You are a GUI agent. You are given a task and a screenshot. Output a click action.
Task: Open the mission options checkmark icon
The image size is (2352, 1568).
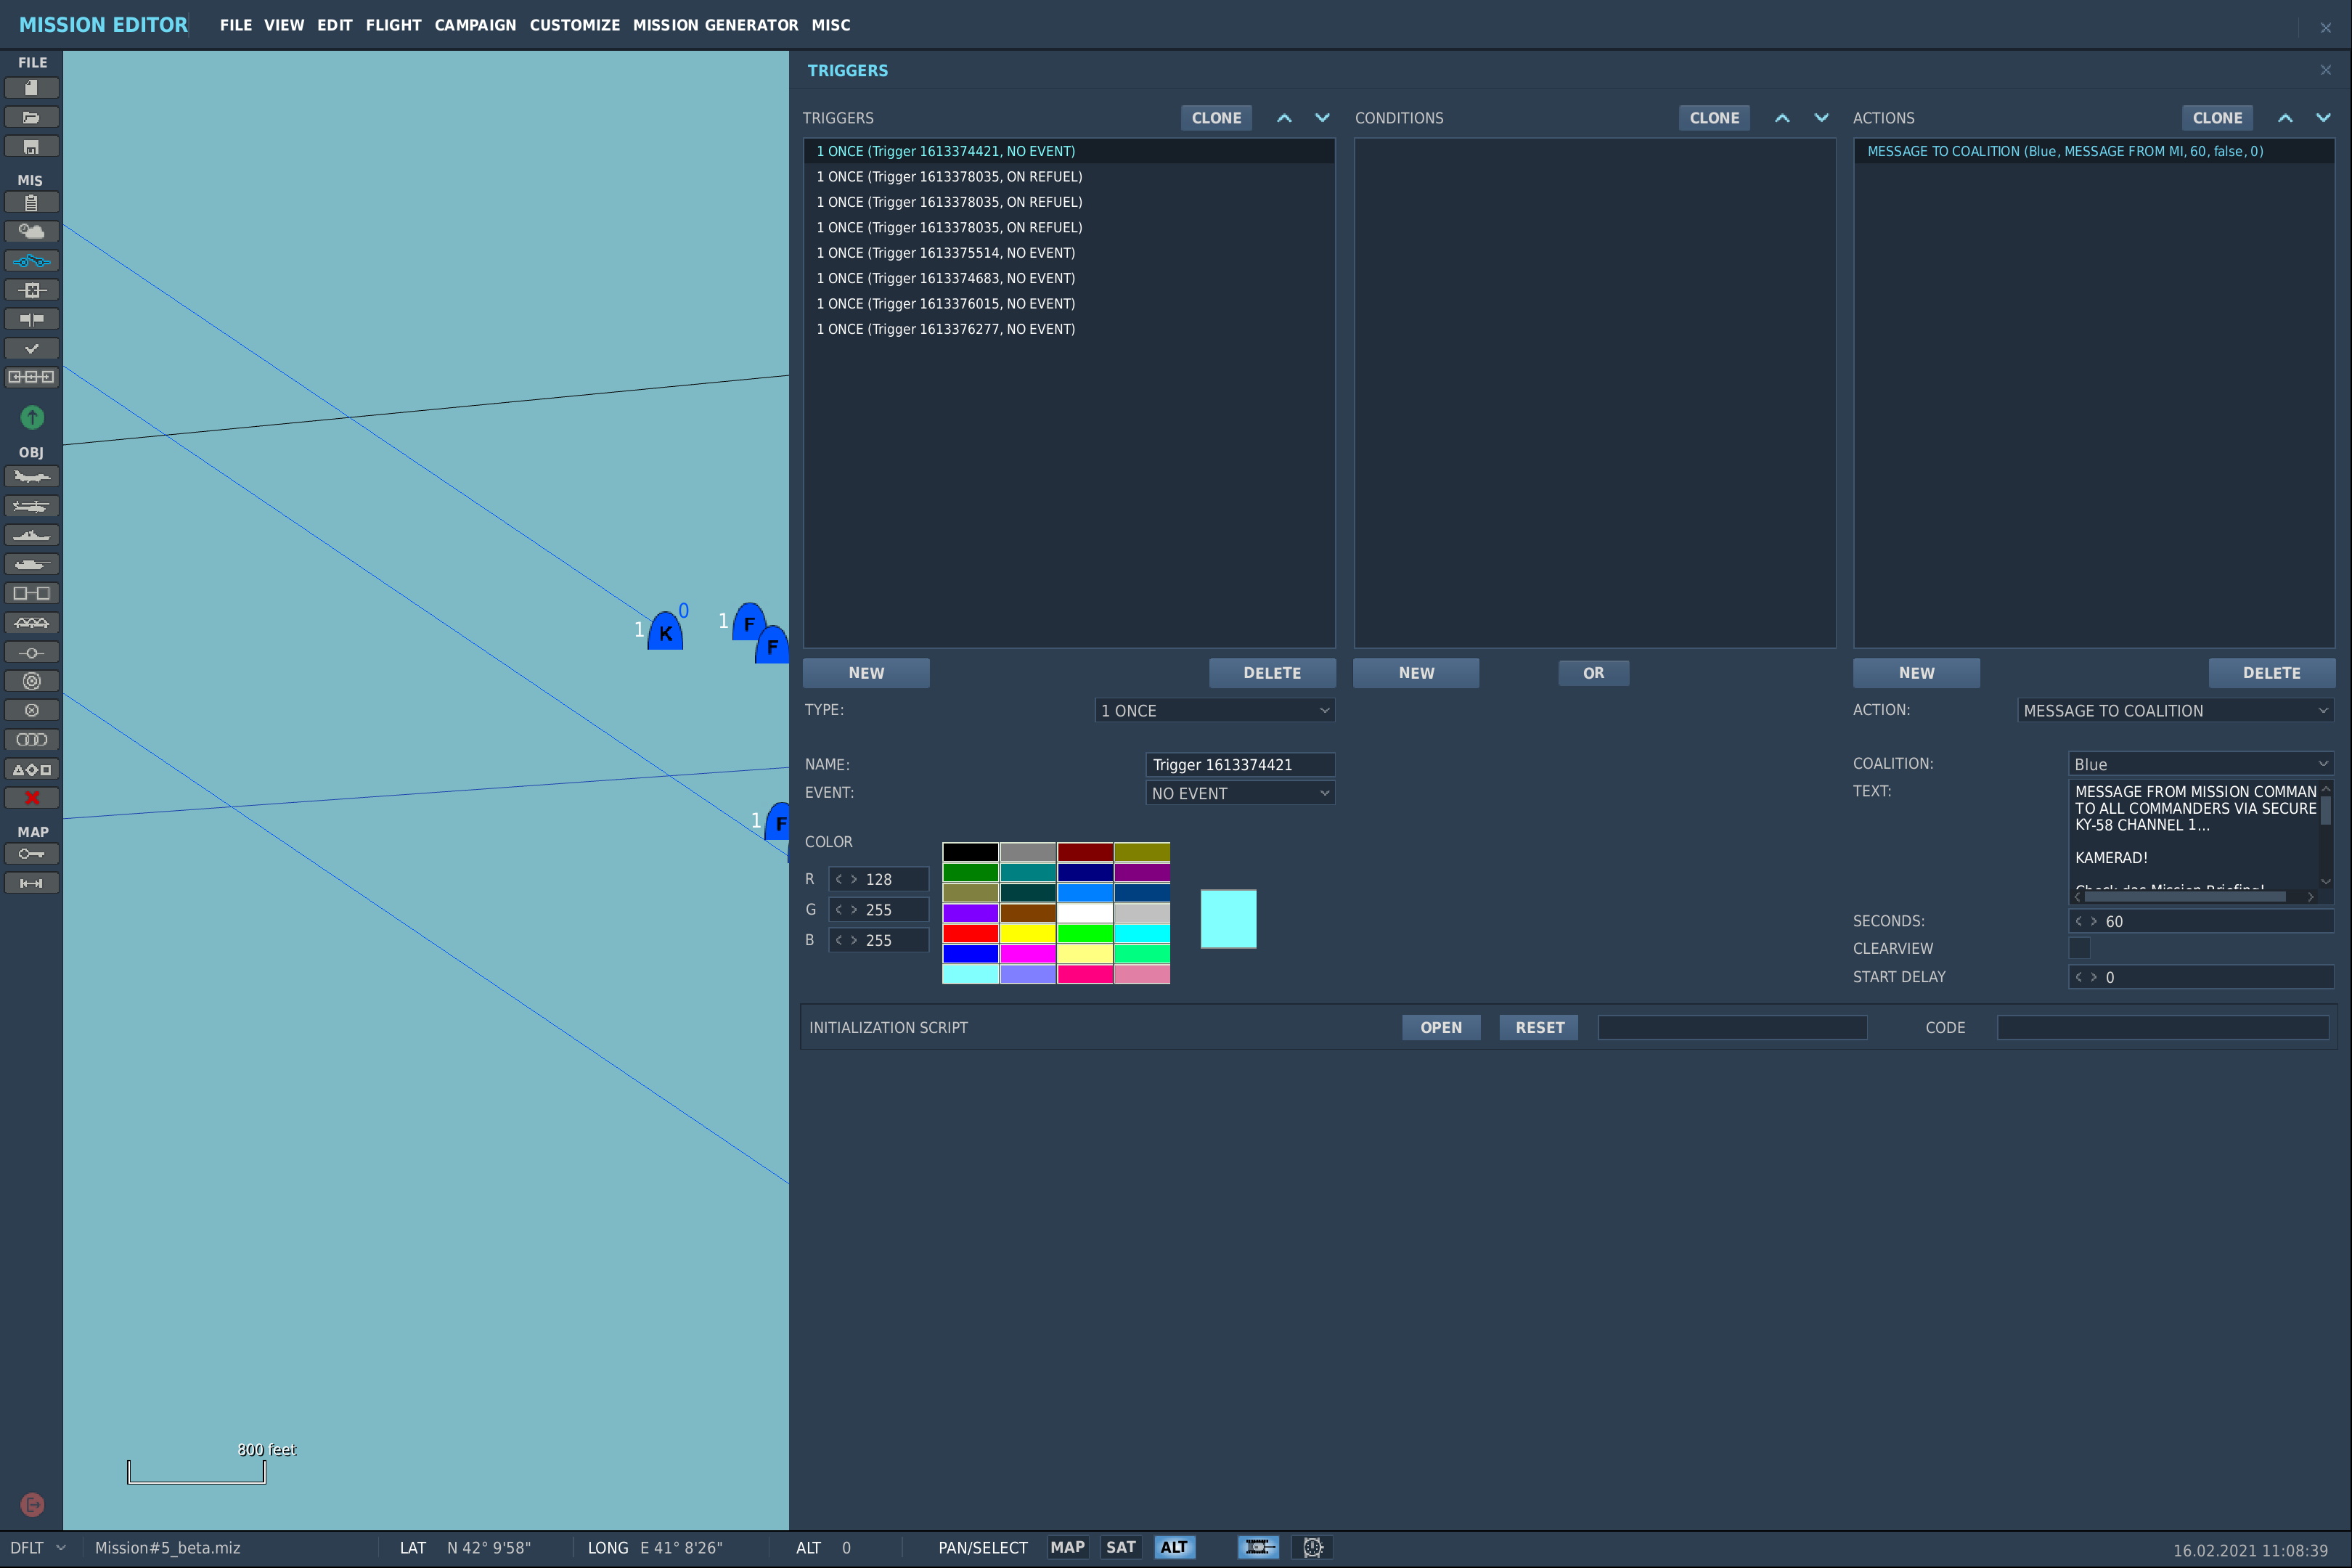click(x=31, y=349)
